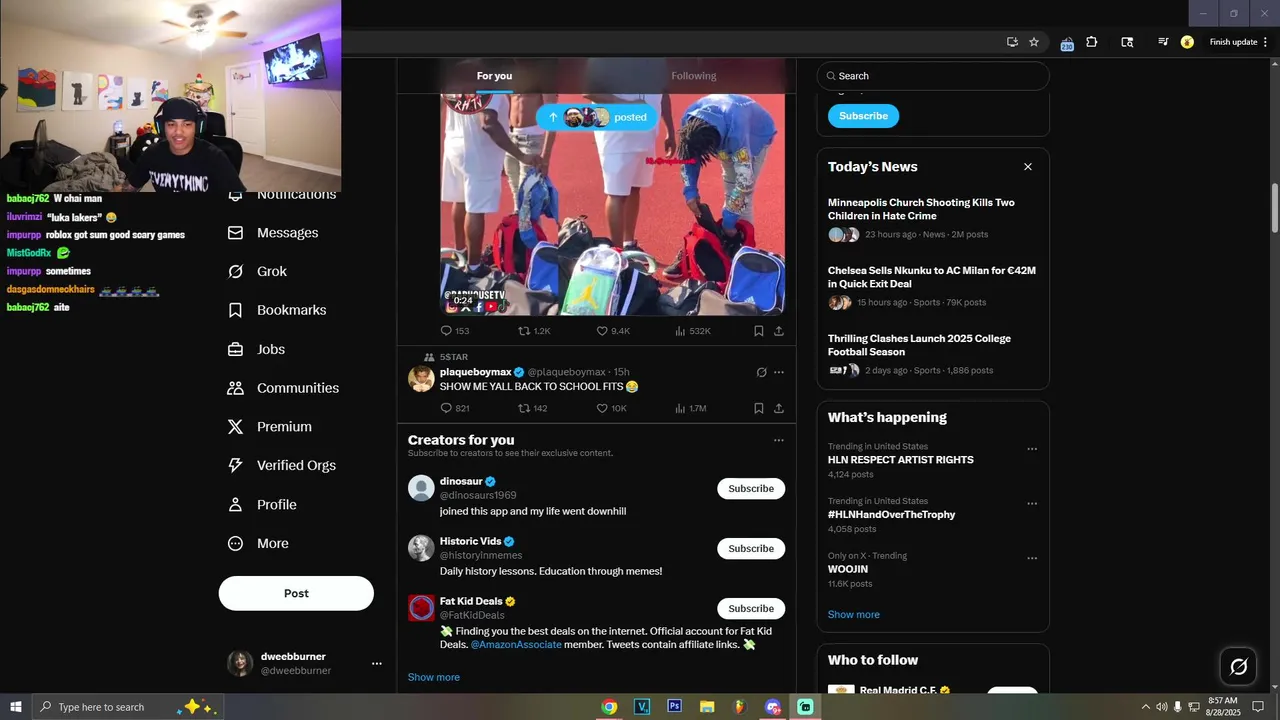
Task: Click Finish update in Chrome
Action: [1233, 42]
